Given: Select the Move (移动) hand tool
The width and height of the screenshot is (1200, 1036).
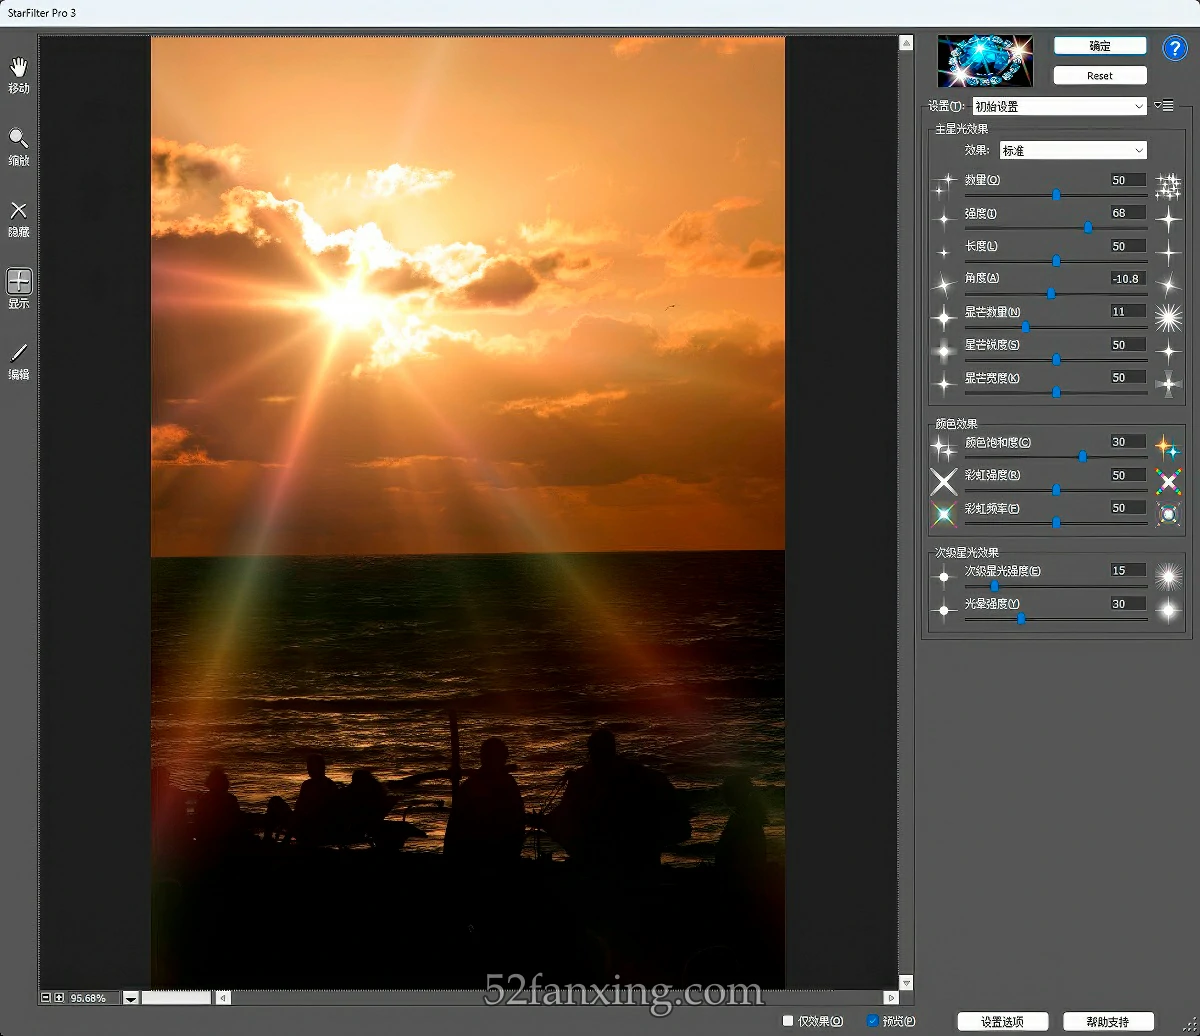Looking at the screenshot, I should pos(19,74).
